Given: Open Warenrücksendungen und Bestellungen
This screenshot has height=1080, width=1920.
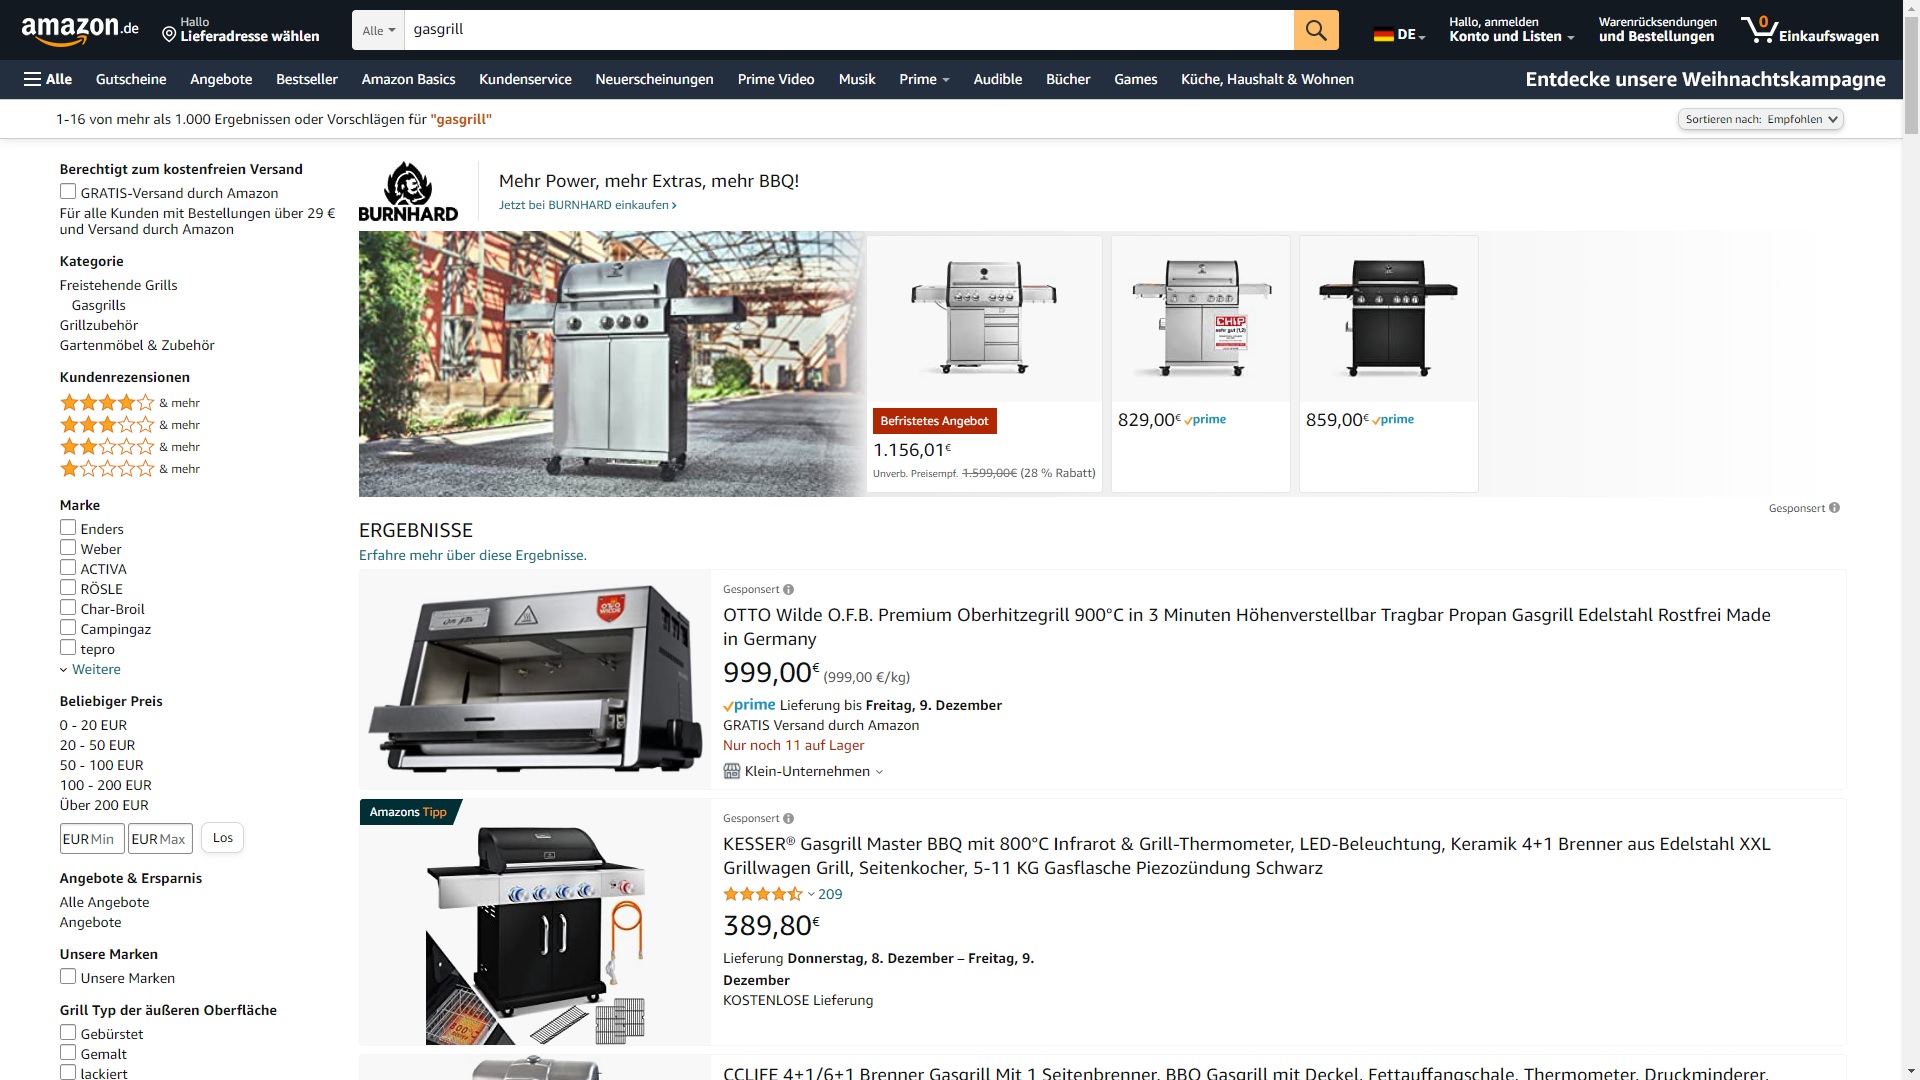Looking at the screenshot, I should 1657,30.
